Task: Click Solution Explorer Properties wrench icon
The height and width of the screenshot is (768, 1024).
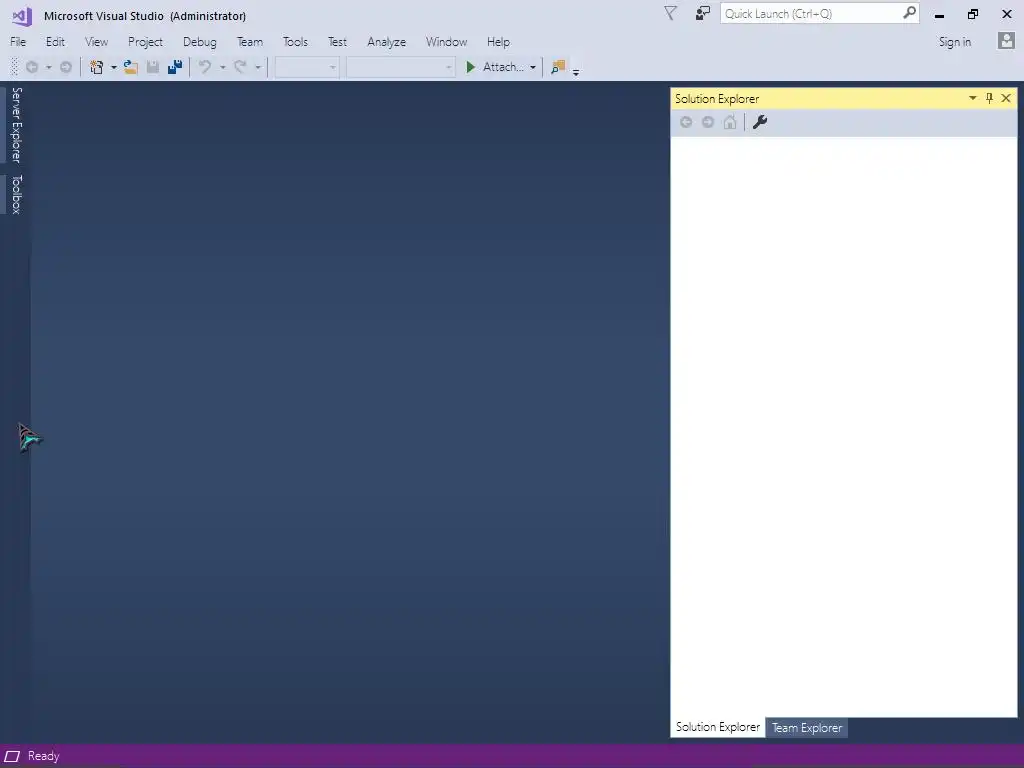Action: (x=760, y=122)
